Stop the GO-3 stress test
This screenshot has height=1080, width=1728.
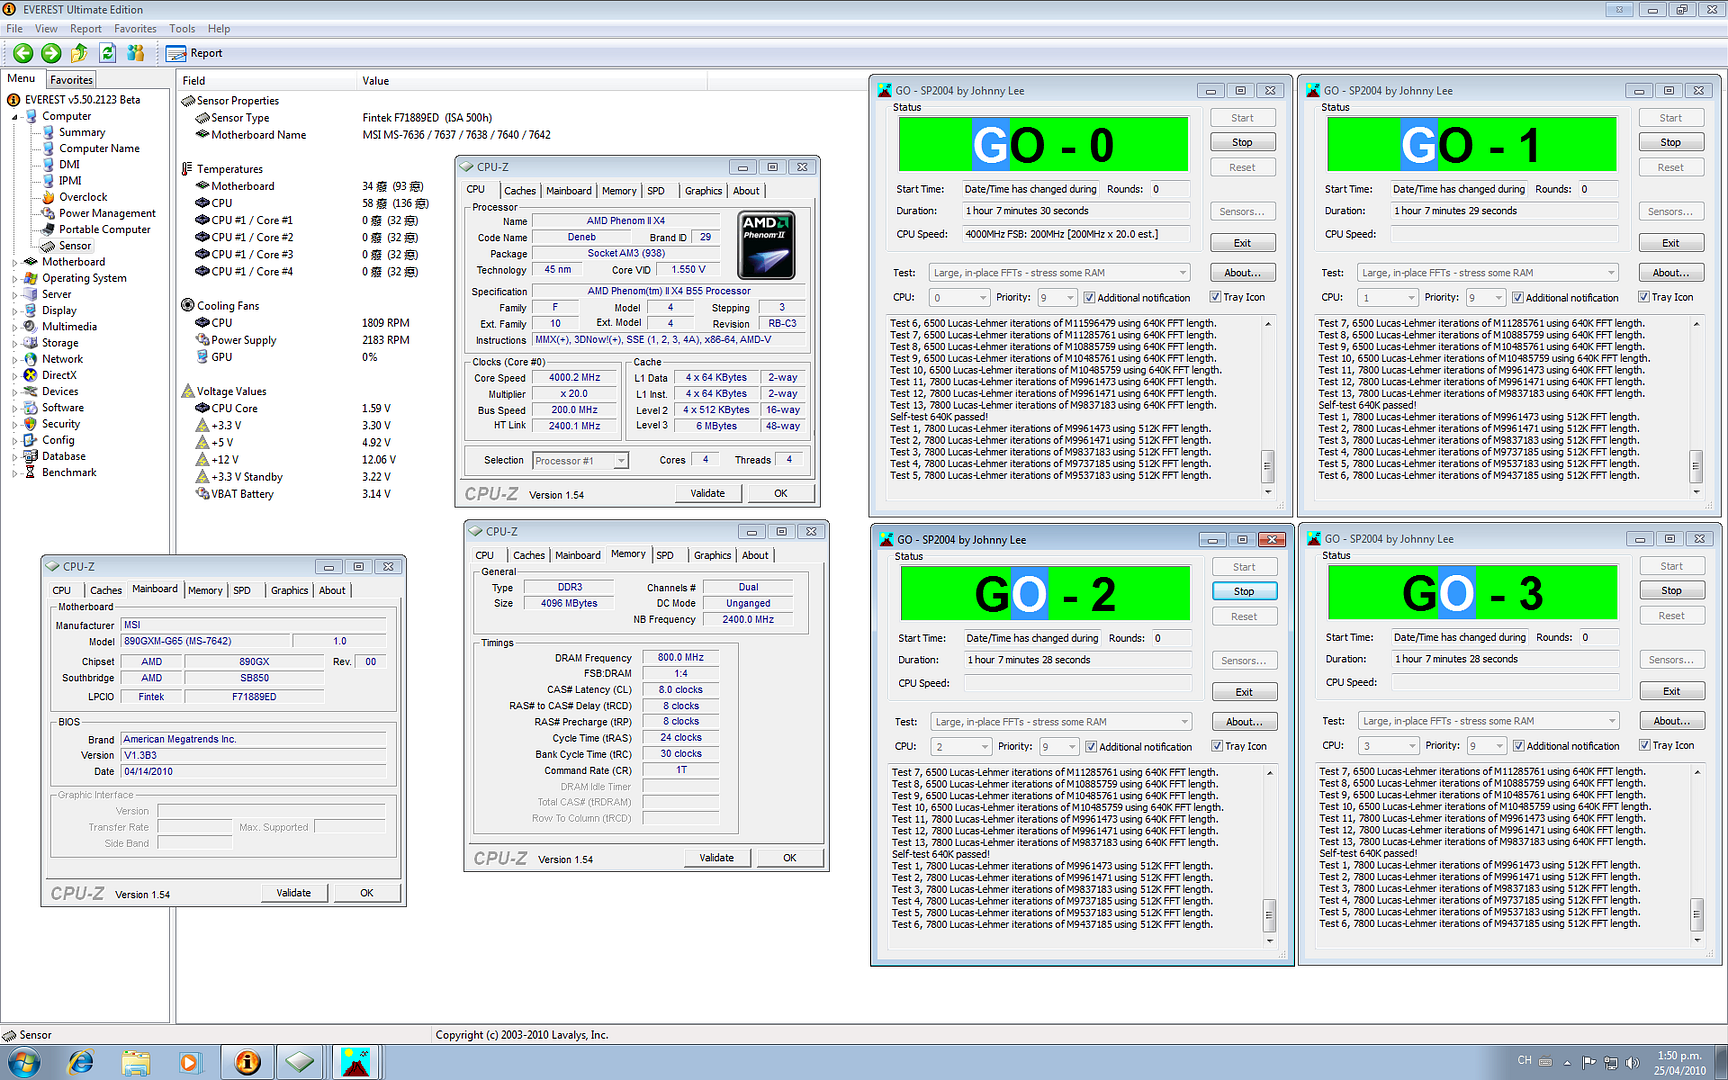(x=1671, y=591)
